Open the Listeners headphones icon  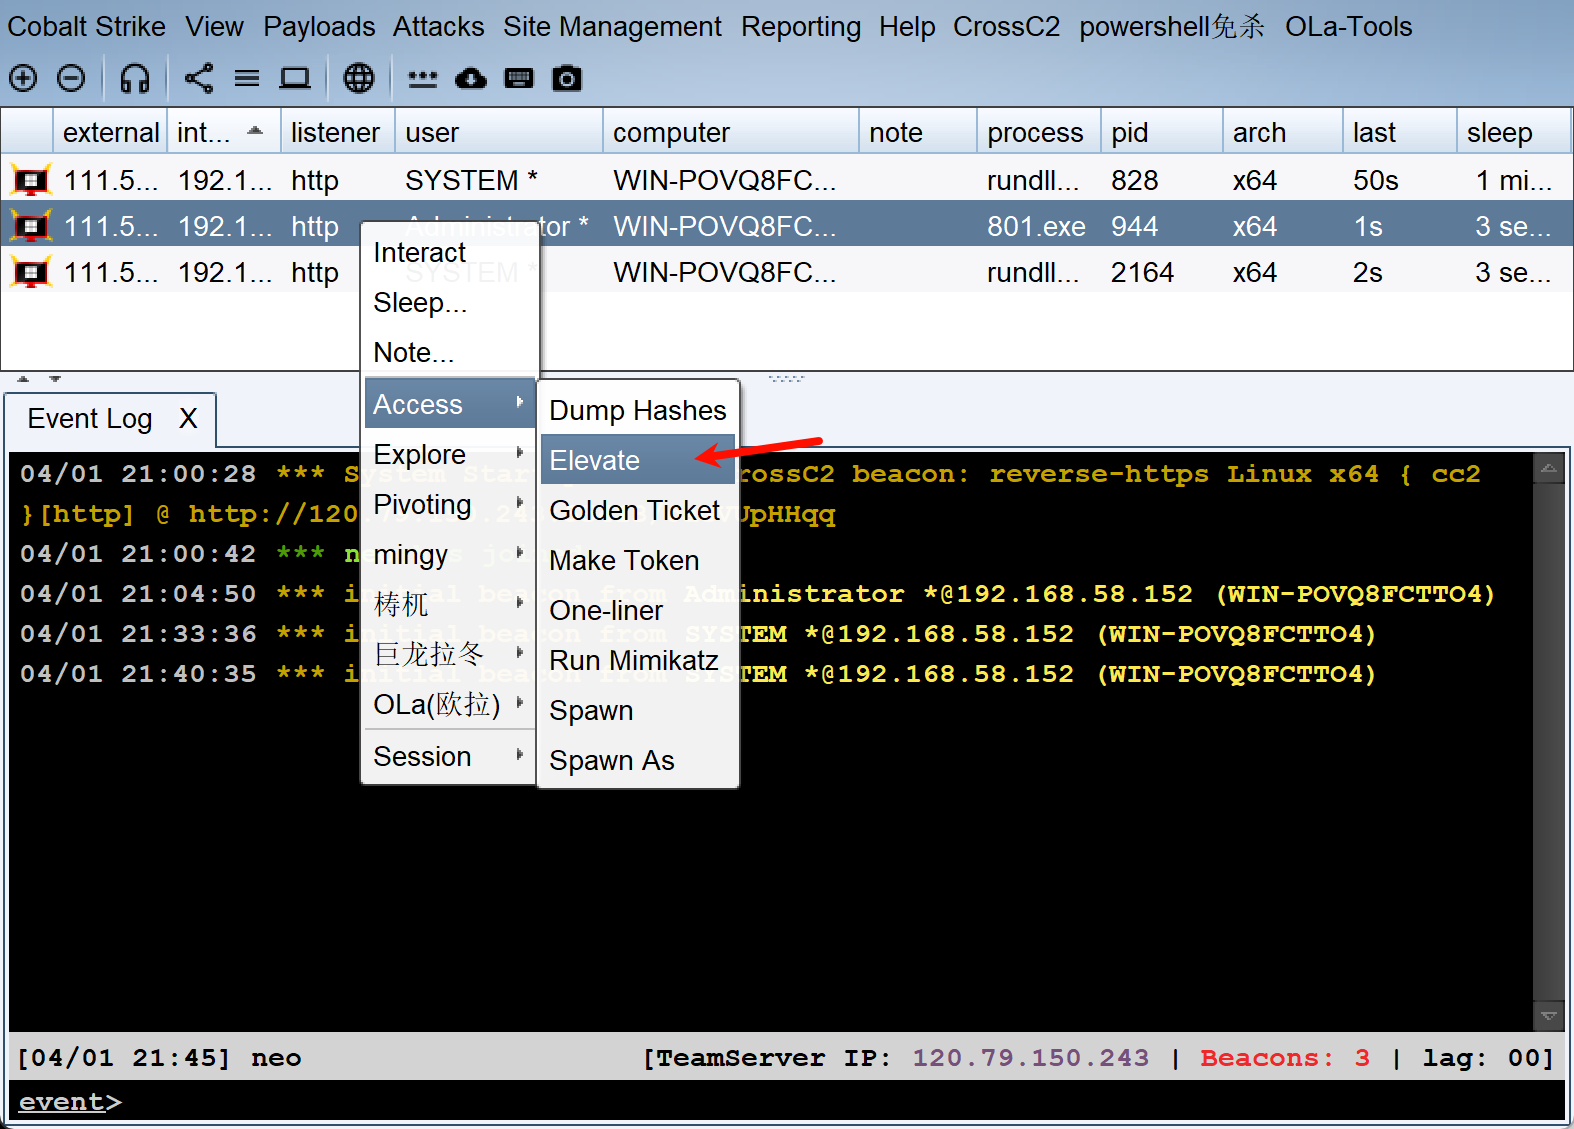tap(135, 78)
